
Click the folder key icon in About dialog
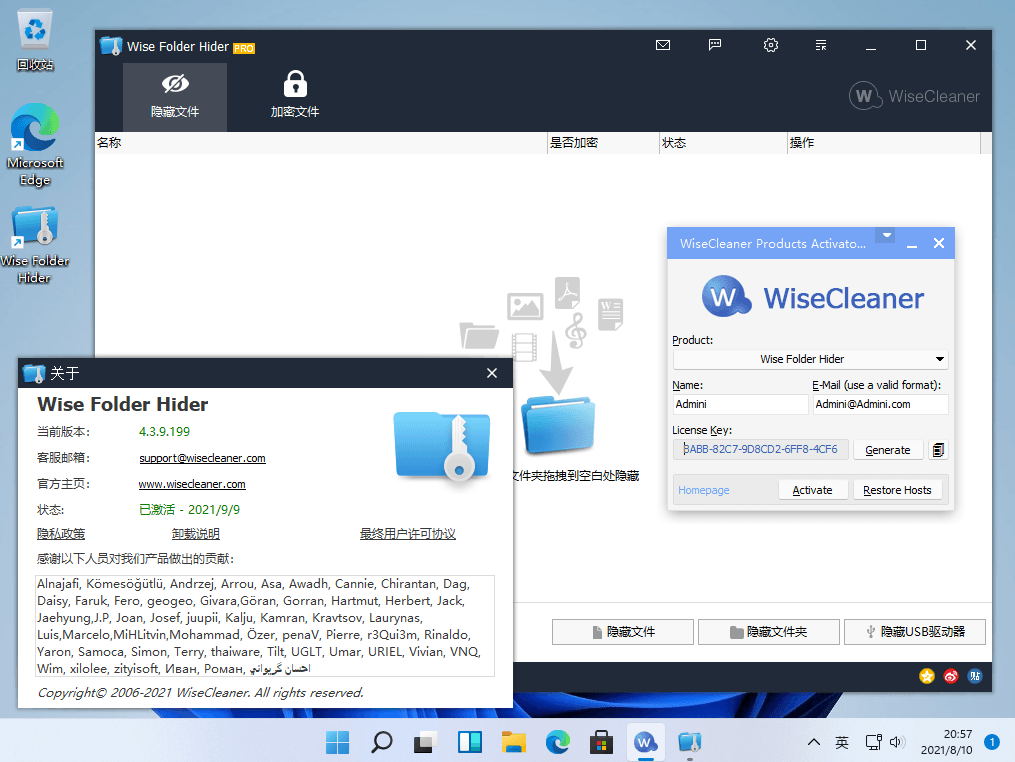point(441,446)
